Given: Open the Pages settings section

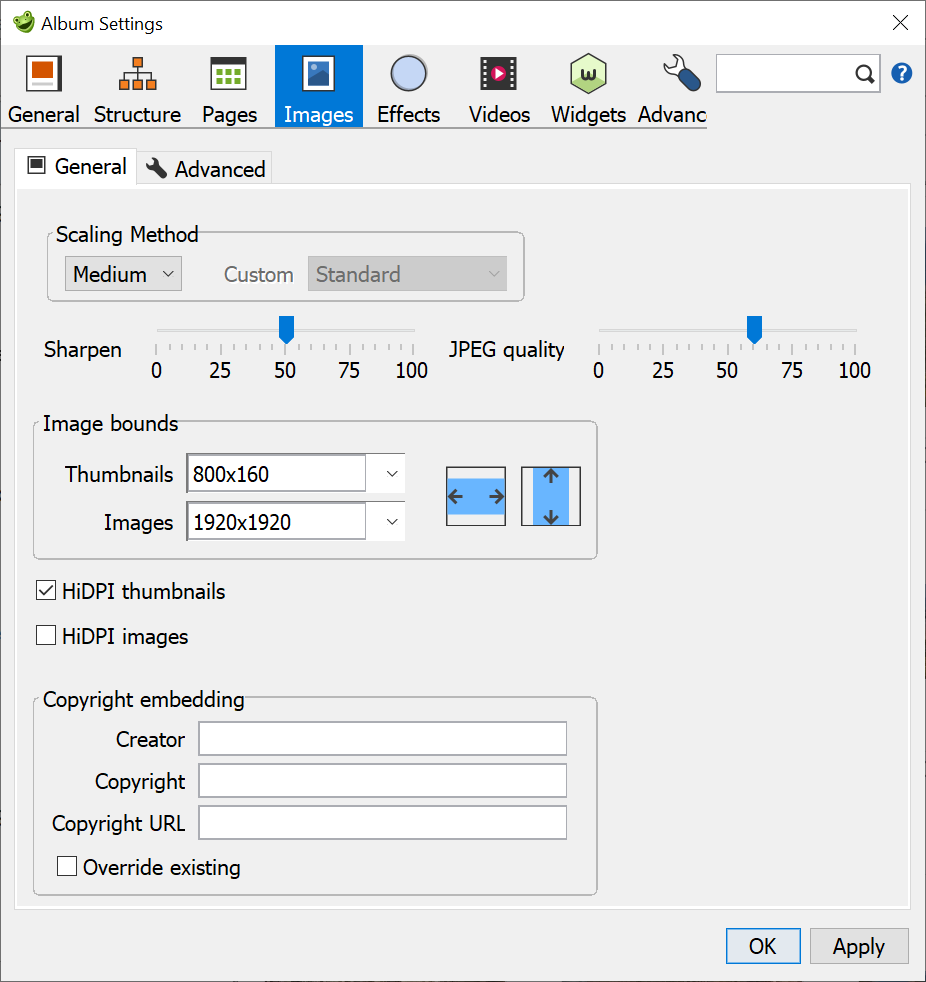Looking at the screenshot, I should click(x=228, y=85).
